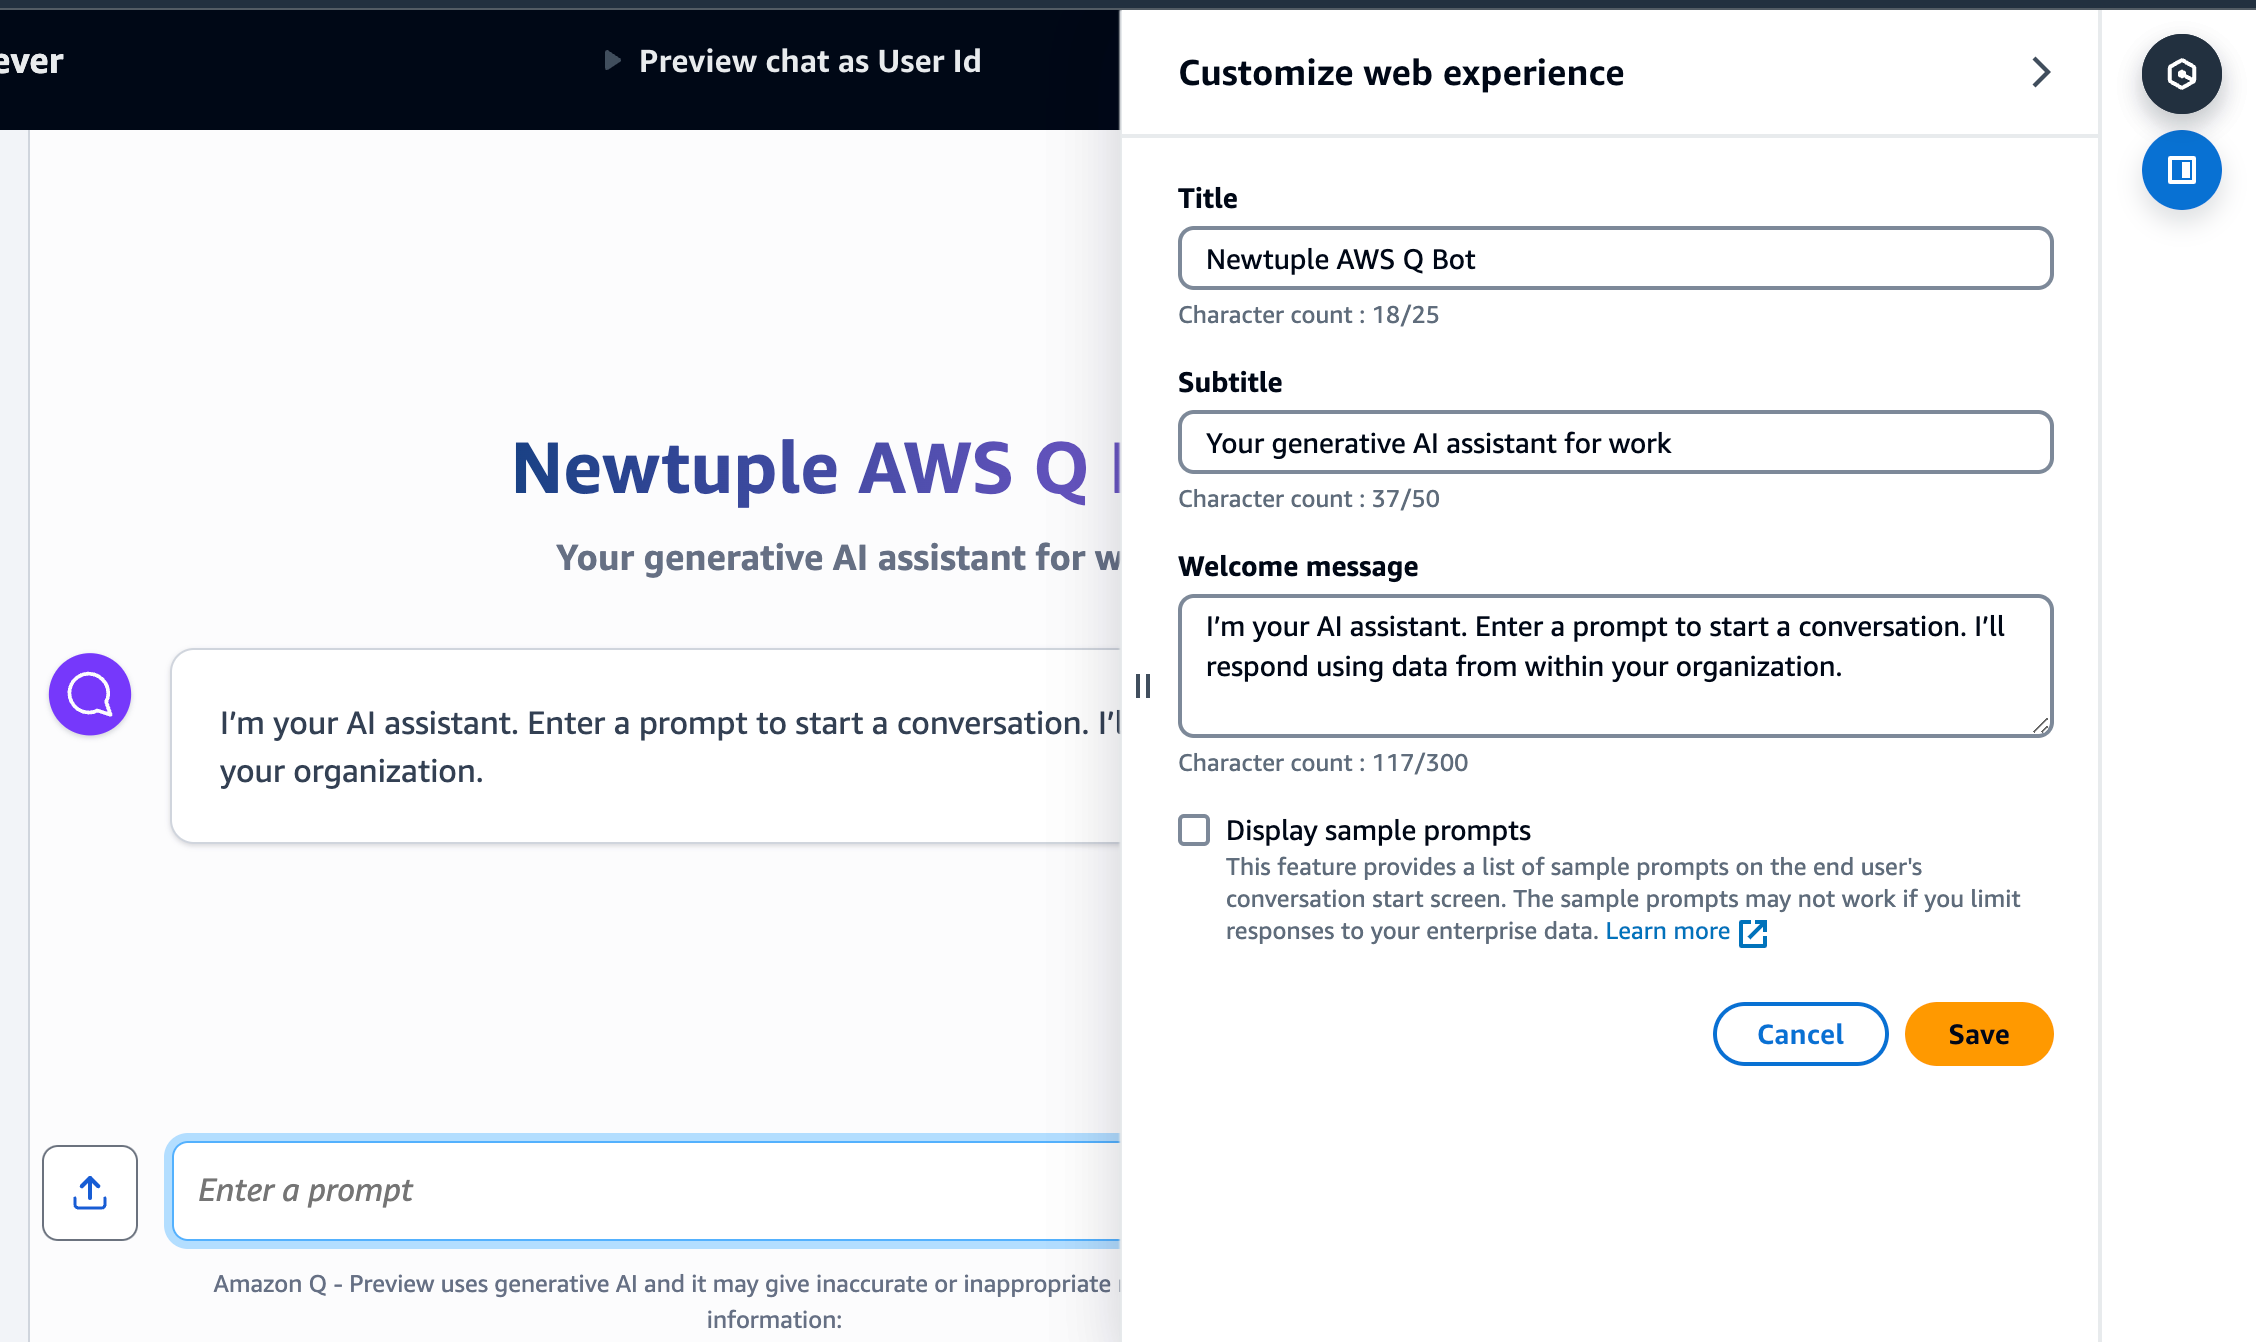Collapse the Customize web experience panel chevron
Image resolution: width=2256 pixels, height=1342 pixels.
pyautogui.click(x=2041, y=72)
